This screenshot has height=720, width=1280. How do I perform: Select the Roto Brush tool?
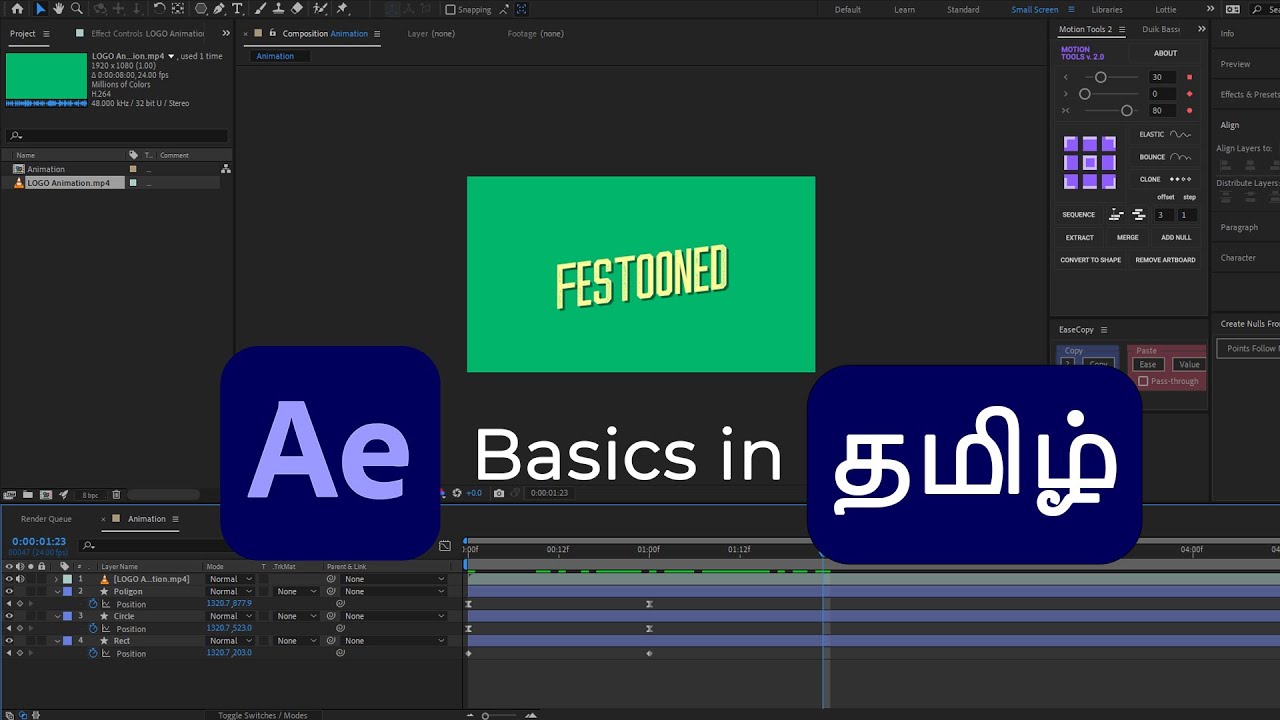click(x=320, y=9)
